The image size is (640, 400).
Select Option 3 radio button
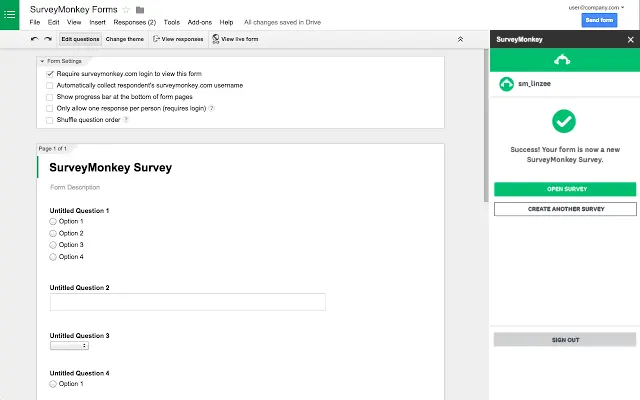[x=53, y=245]
